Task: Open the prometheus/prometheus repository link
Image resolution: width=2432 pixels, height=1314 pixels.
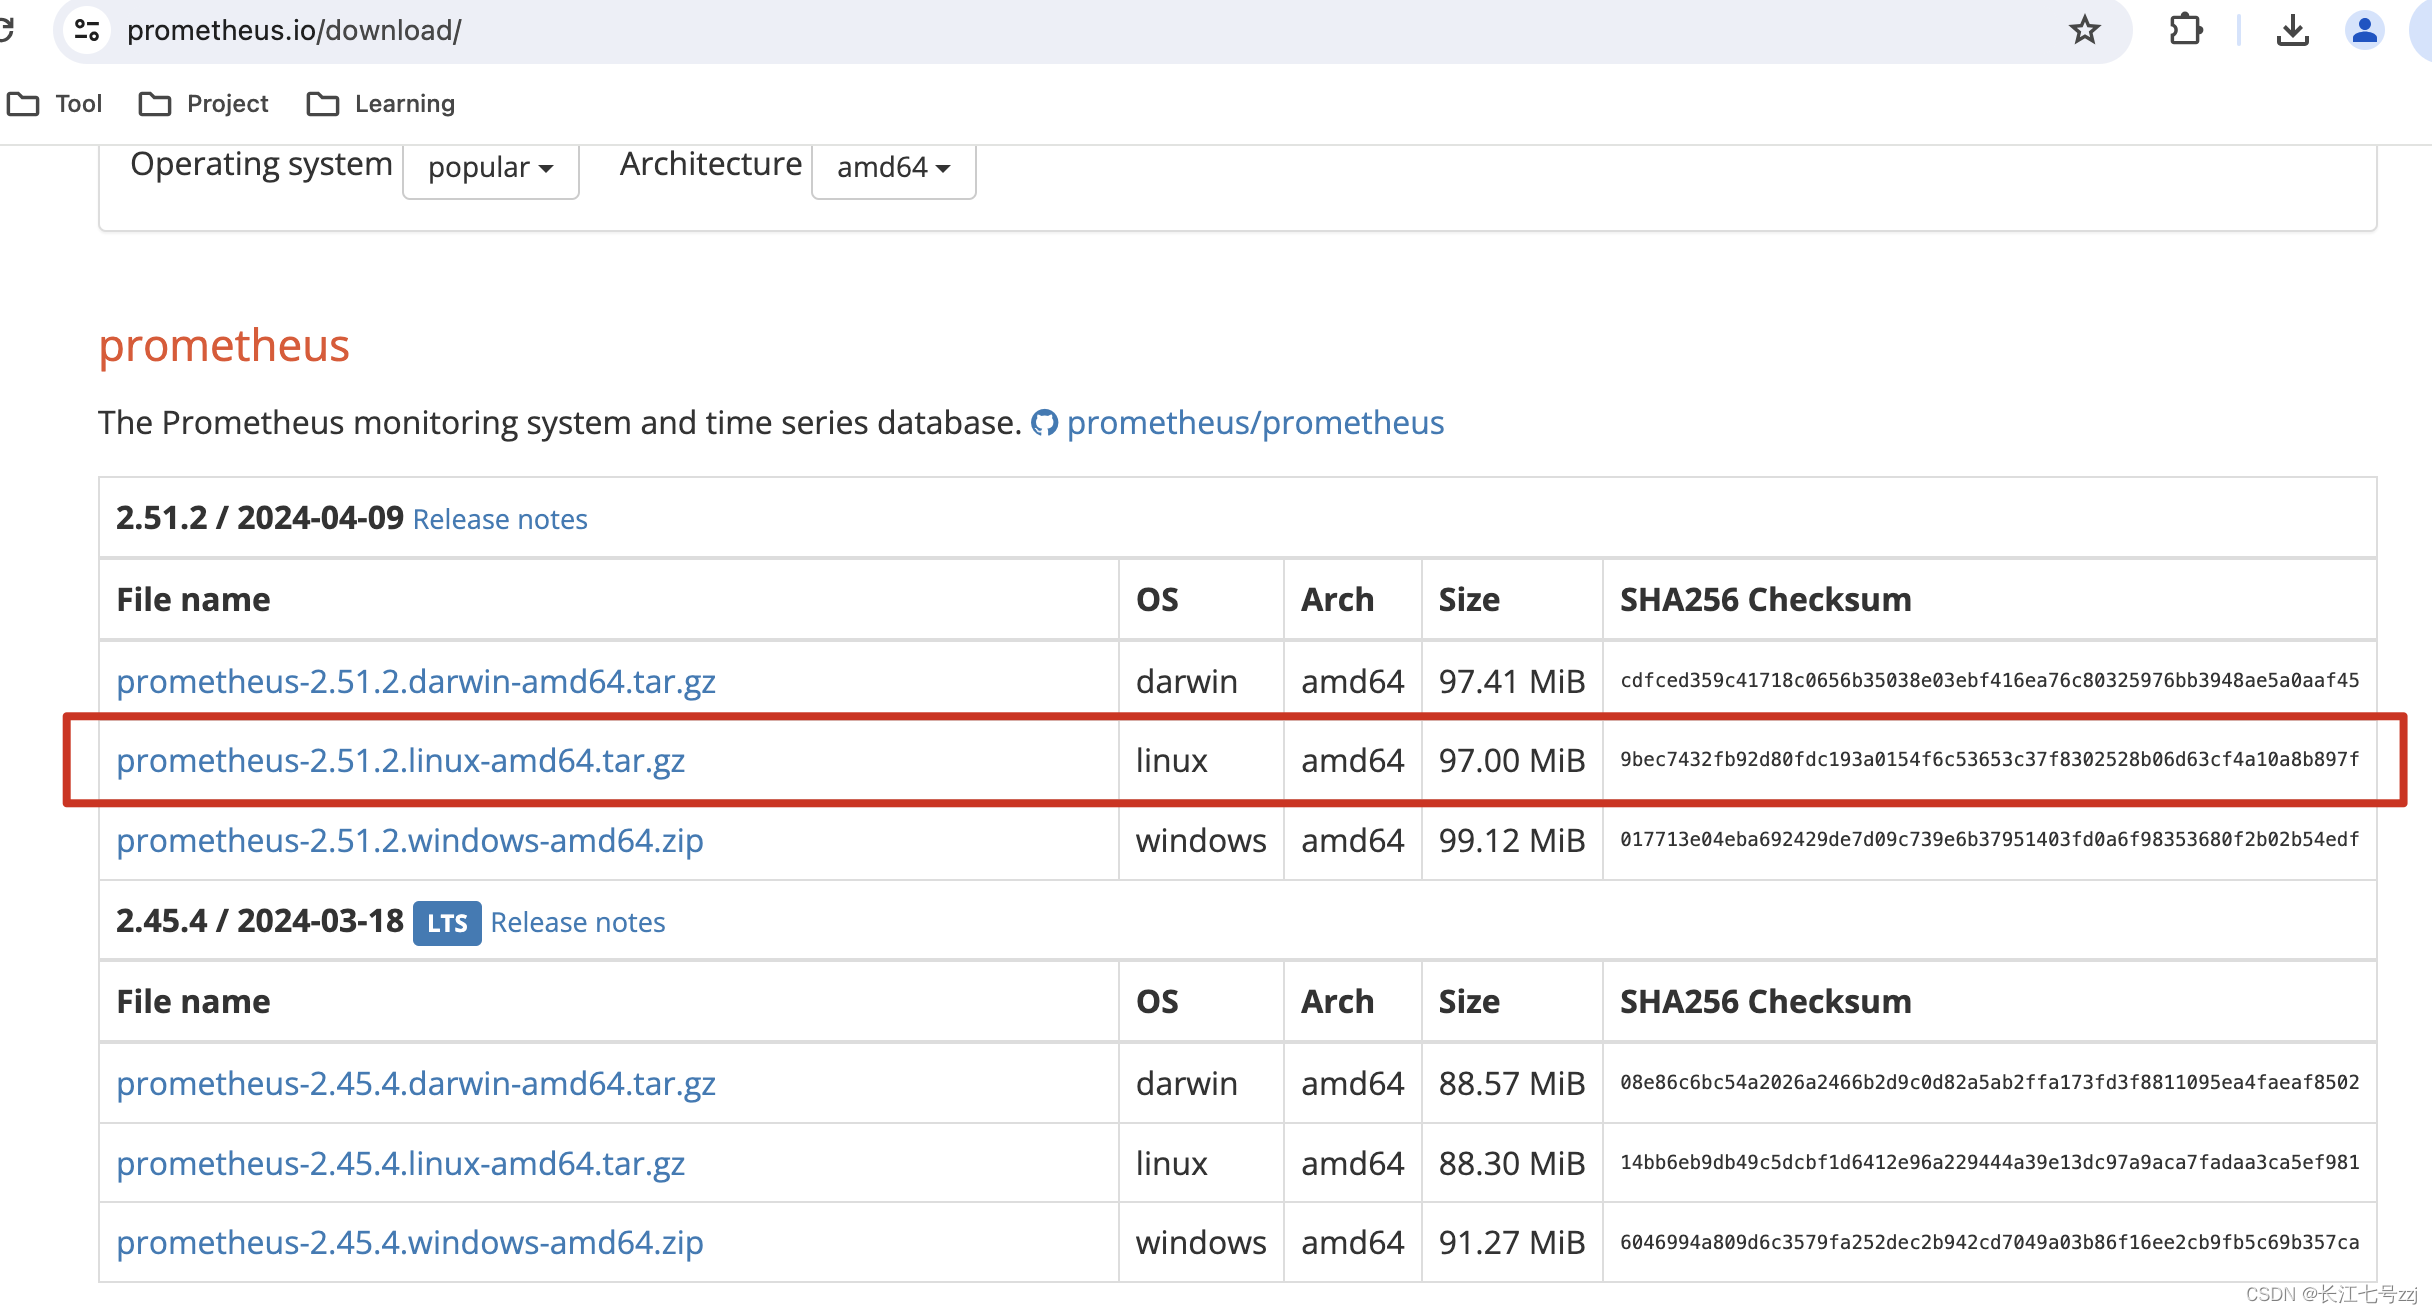Action: [x=1255, y=423]
